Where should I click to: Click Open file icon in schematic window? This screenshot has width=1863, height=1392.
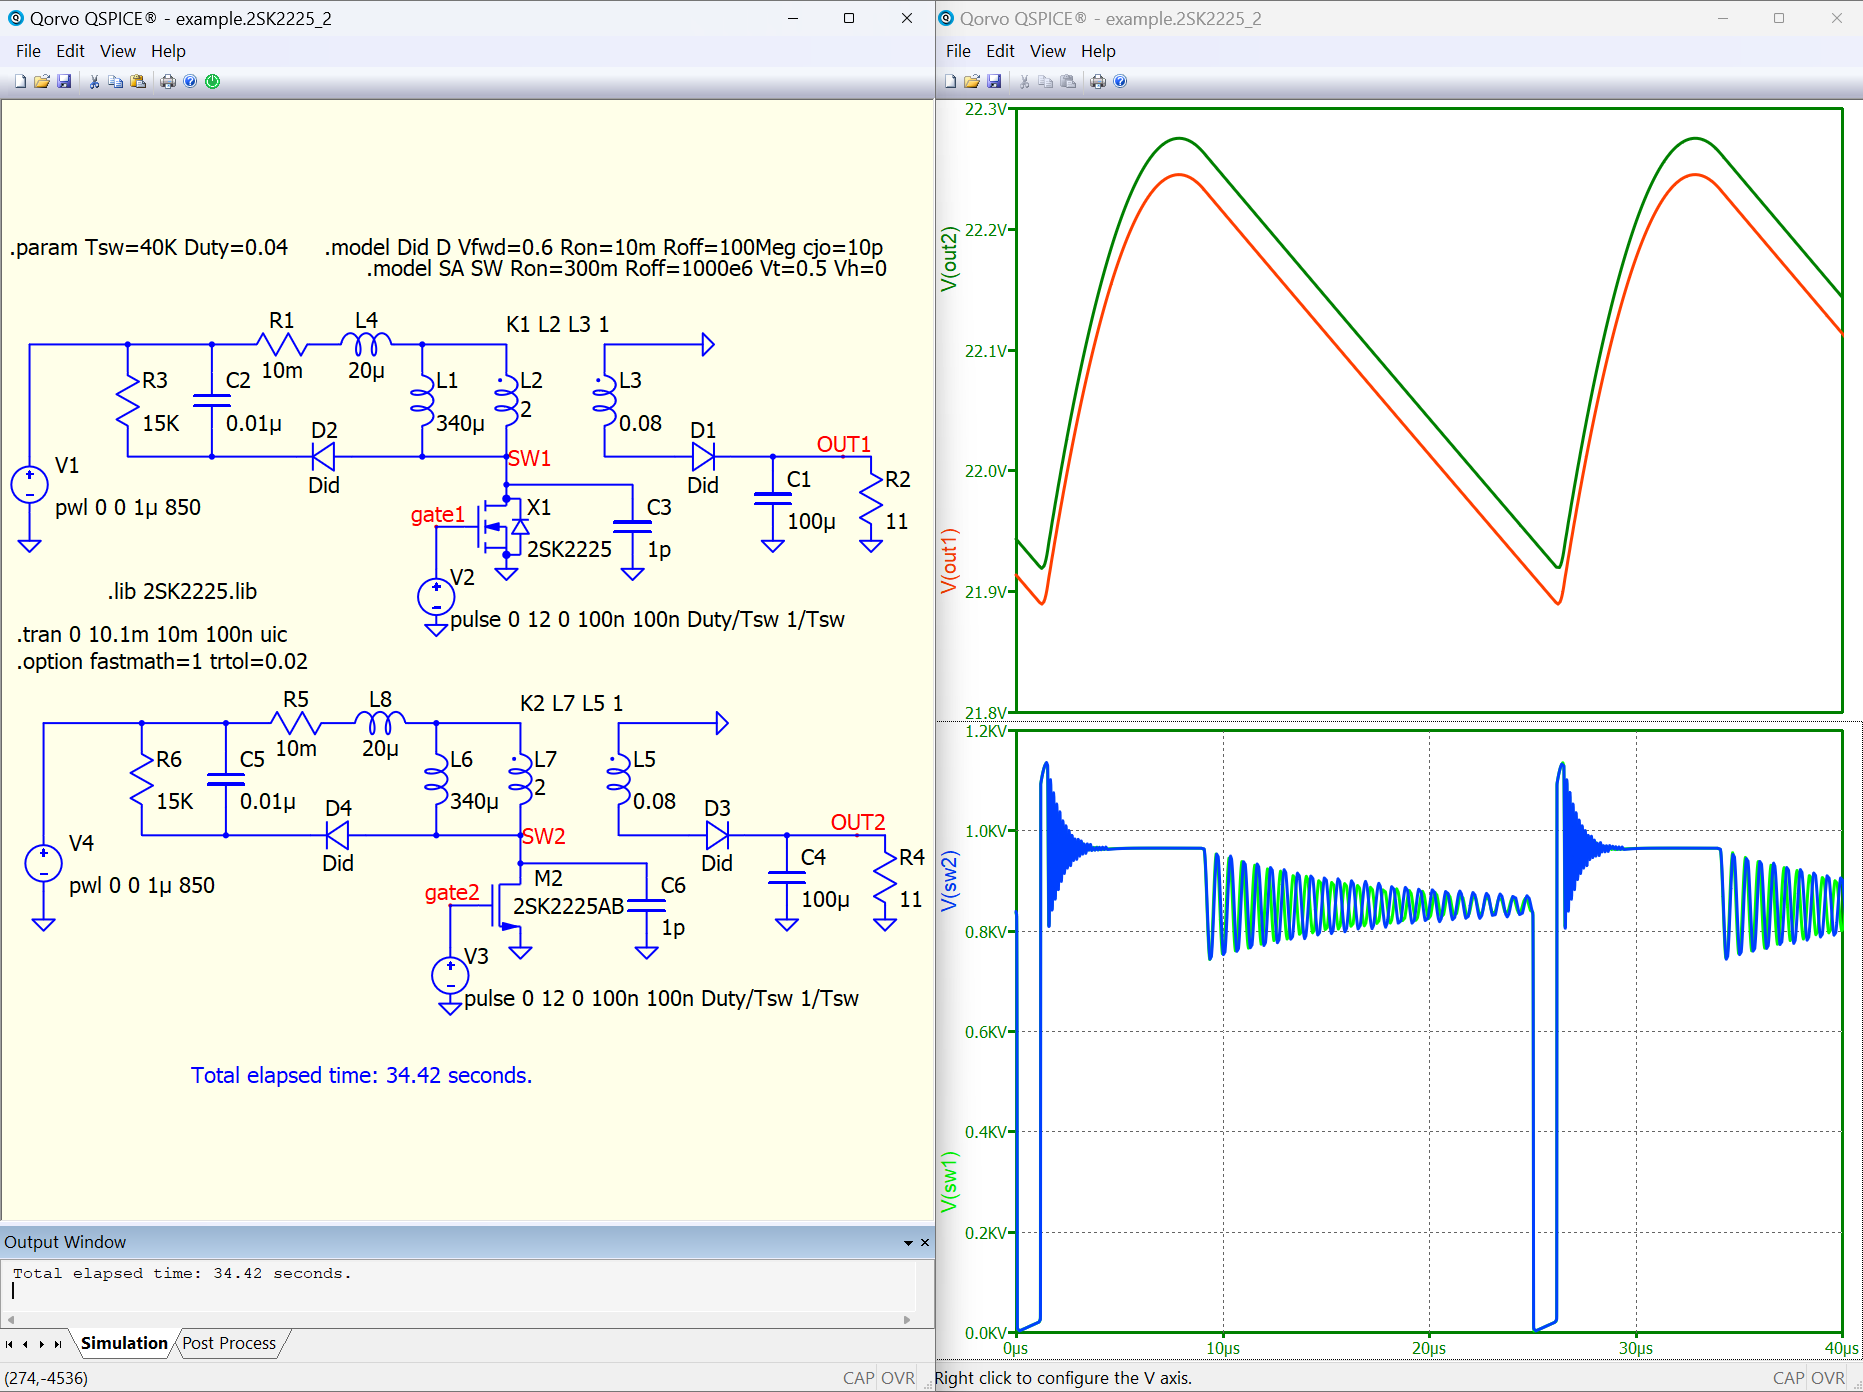point(42,82)
